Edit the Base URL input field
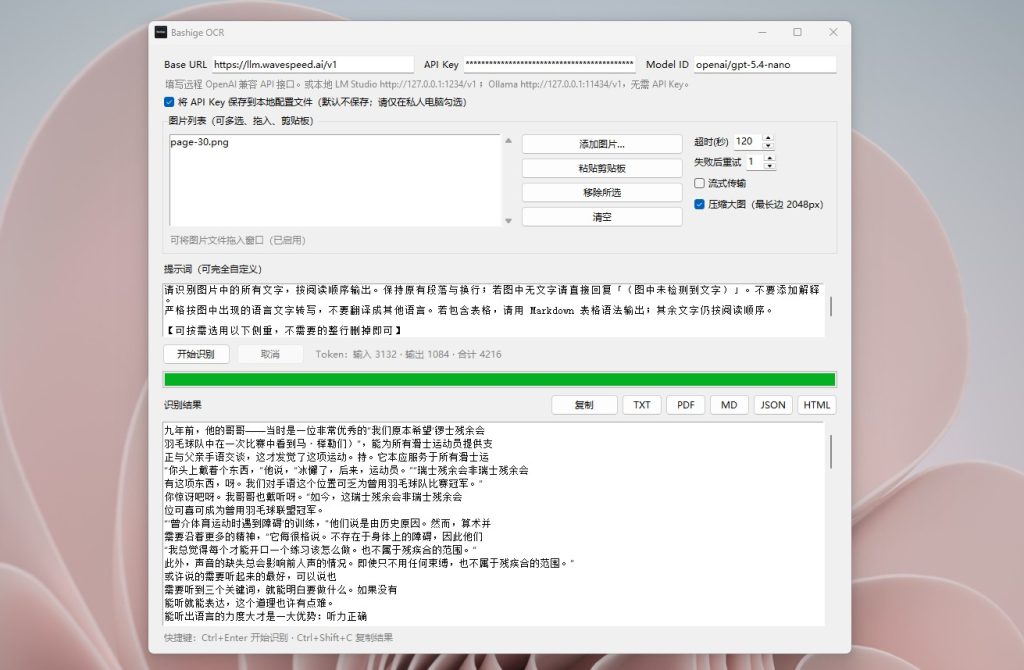This screenshot has height=670, width=1024. [x=313, y=64]
